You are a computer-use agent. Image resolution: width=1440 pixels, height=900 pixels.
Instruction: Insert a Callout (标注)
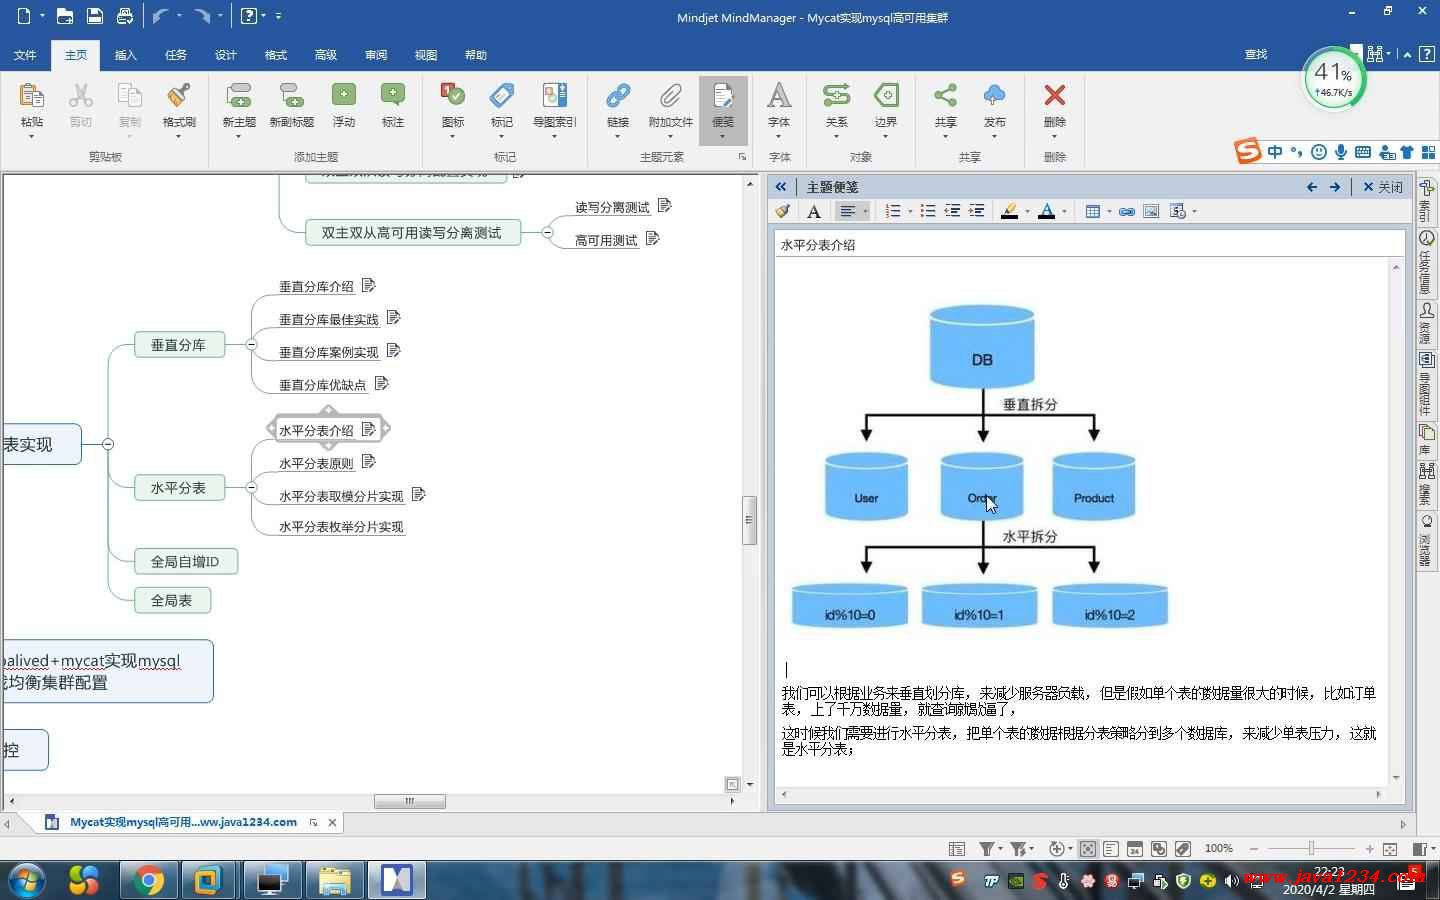(393, 95)
